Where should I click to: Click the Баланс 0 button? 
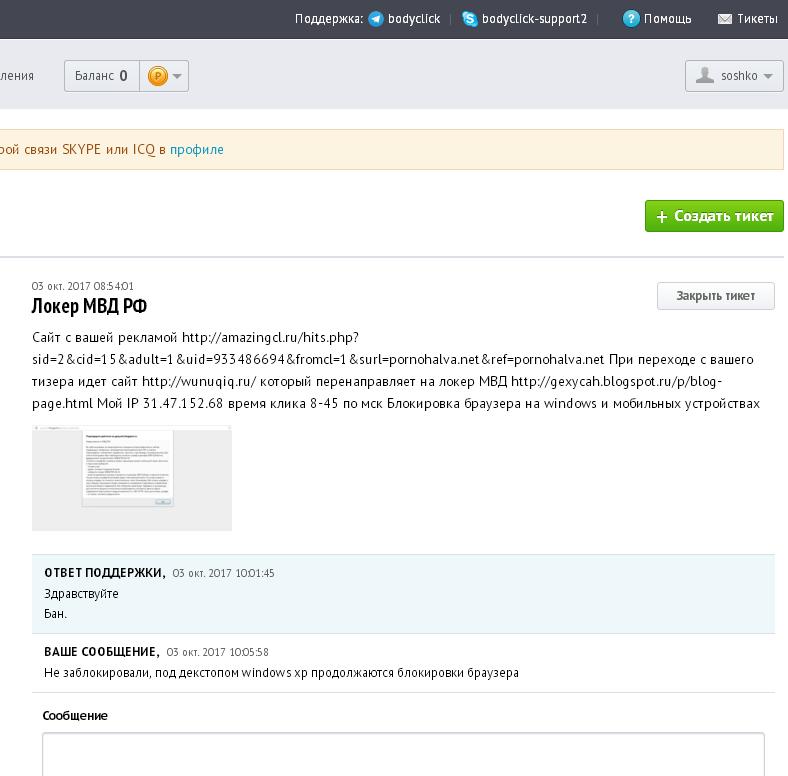point(101,76)
